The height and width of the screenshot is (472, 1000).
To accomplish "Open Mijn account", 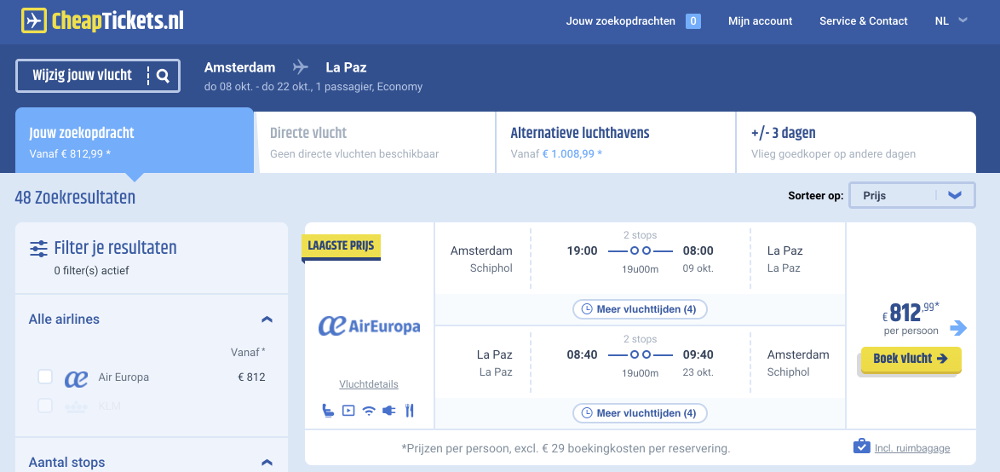I will tap(760, 21).
